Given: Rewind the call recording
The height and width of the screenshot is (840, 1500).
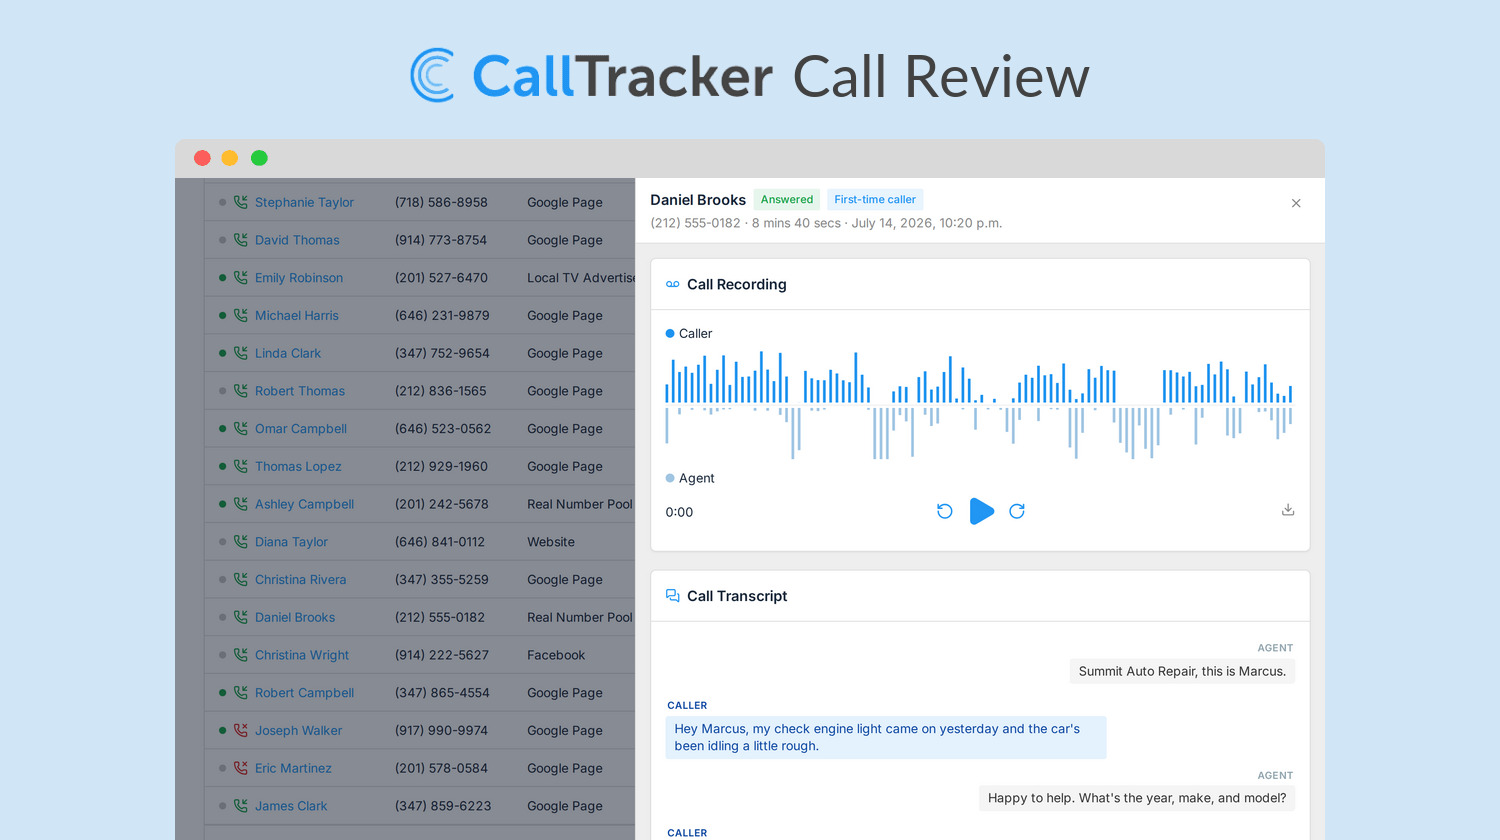Looking at the screenshot, I should pyautogui.click(x=944, y=511).
